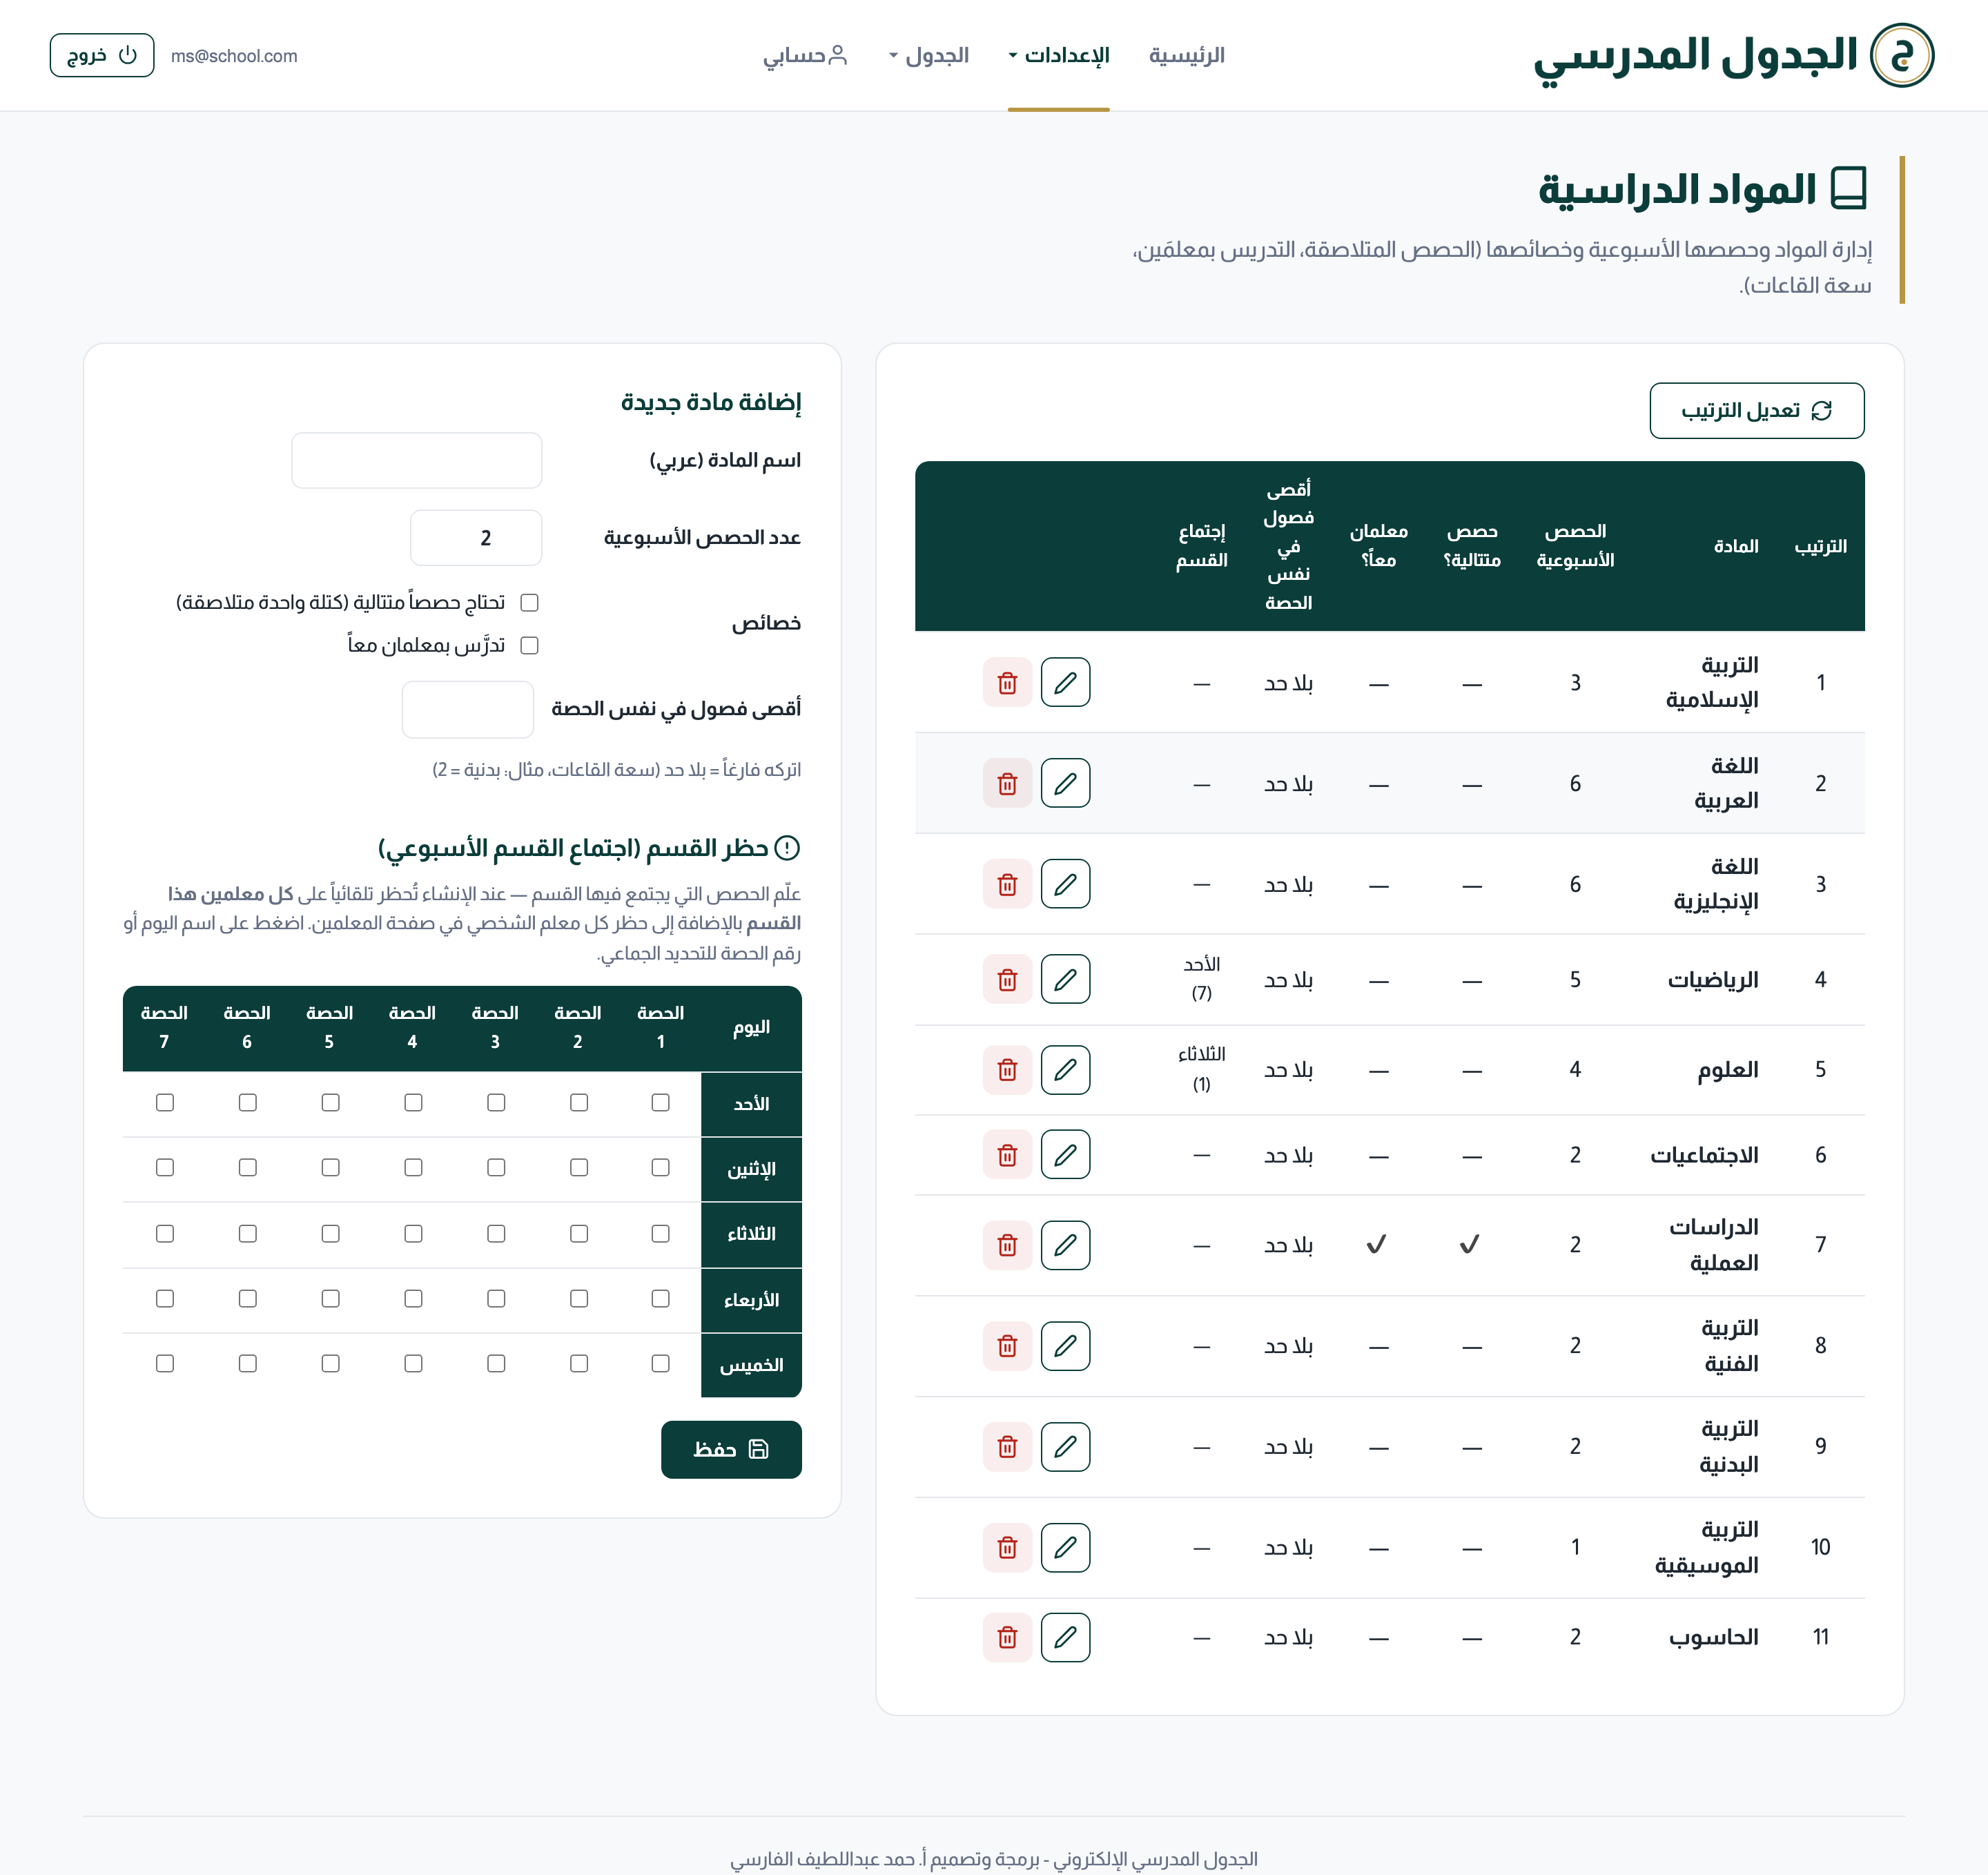Screen dimensions: 1988x1875
Task: Edit the العلوم subject row
Action: [x=1065, y=1069]
